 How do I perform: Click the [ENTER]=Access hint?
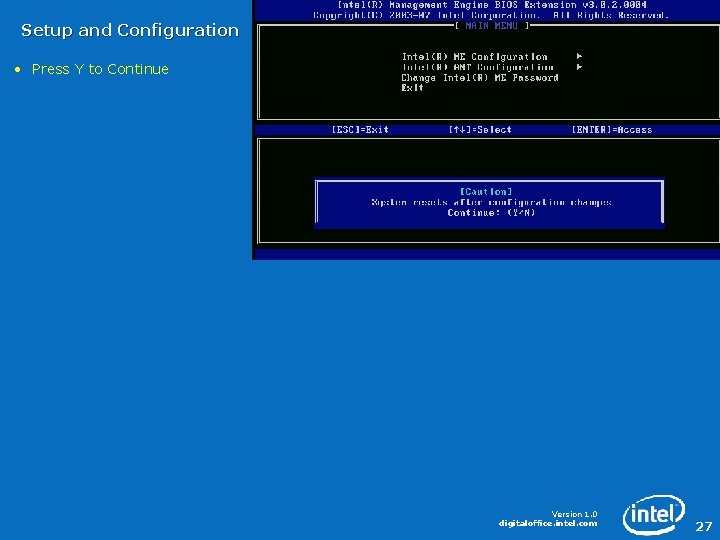612,129
